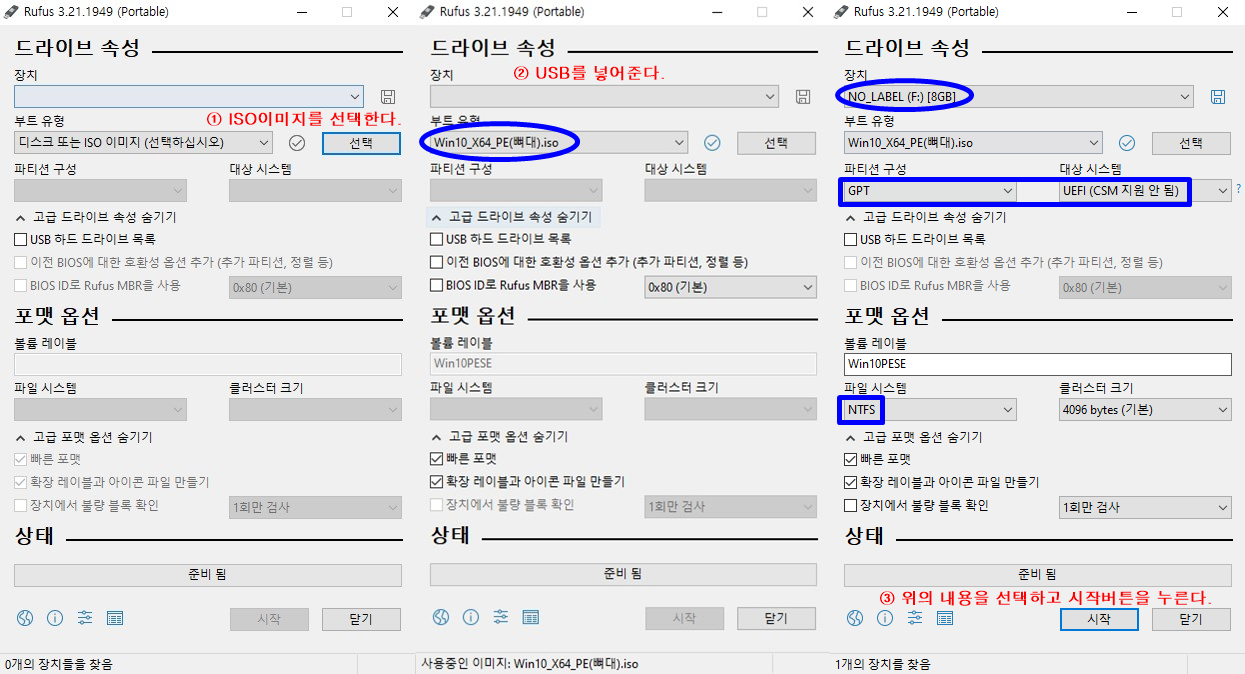Click status text 1개의 장치를 찾음
The width and height of the screenshot is (1245, 674).
883,664
